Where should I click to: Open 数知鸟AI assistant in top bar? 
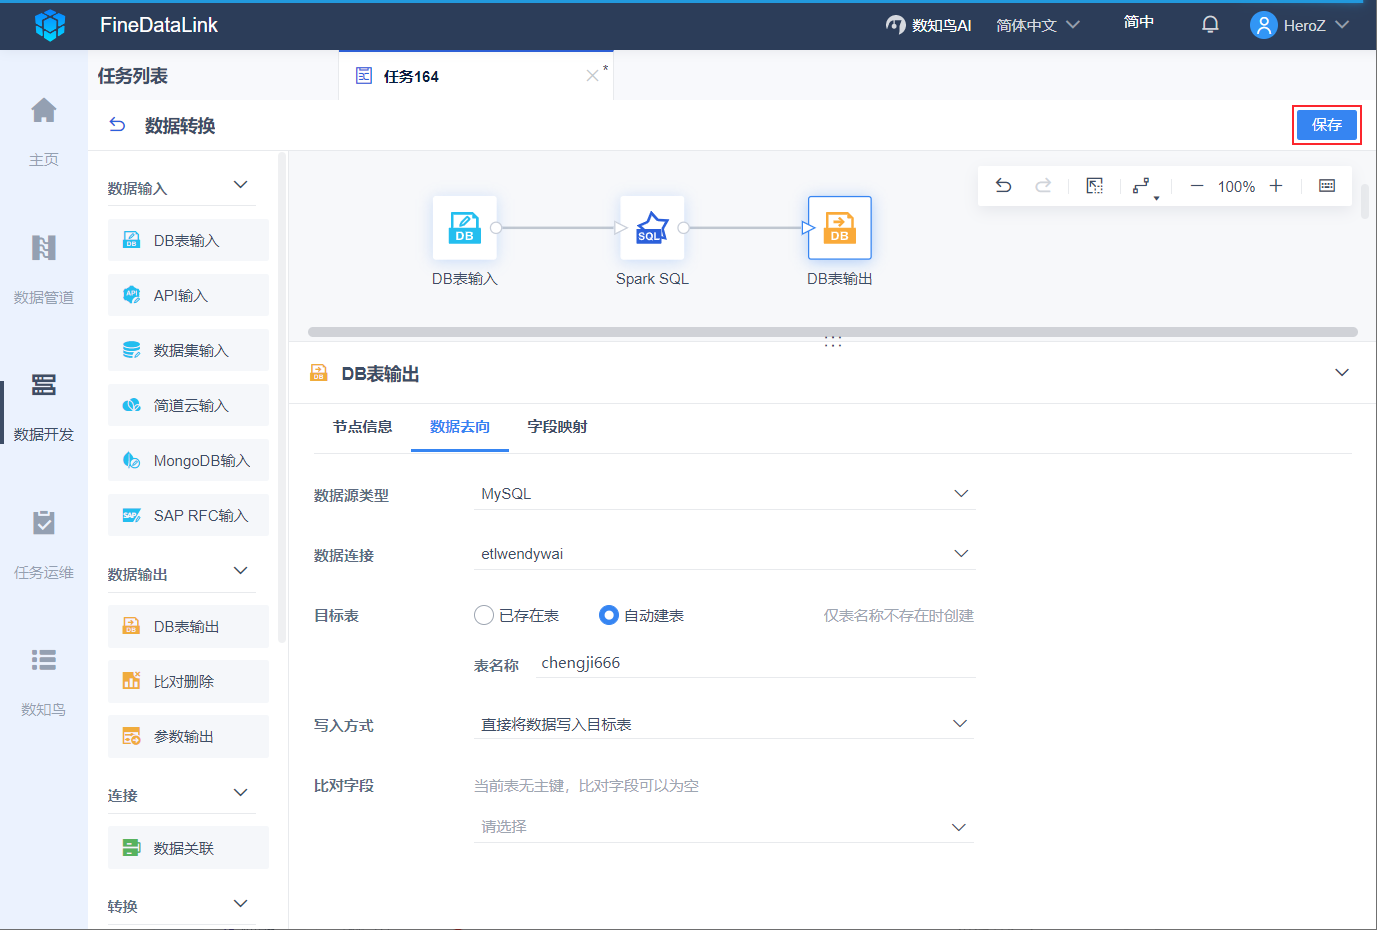click(x=928, y=25)
